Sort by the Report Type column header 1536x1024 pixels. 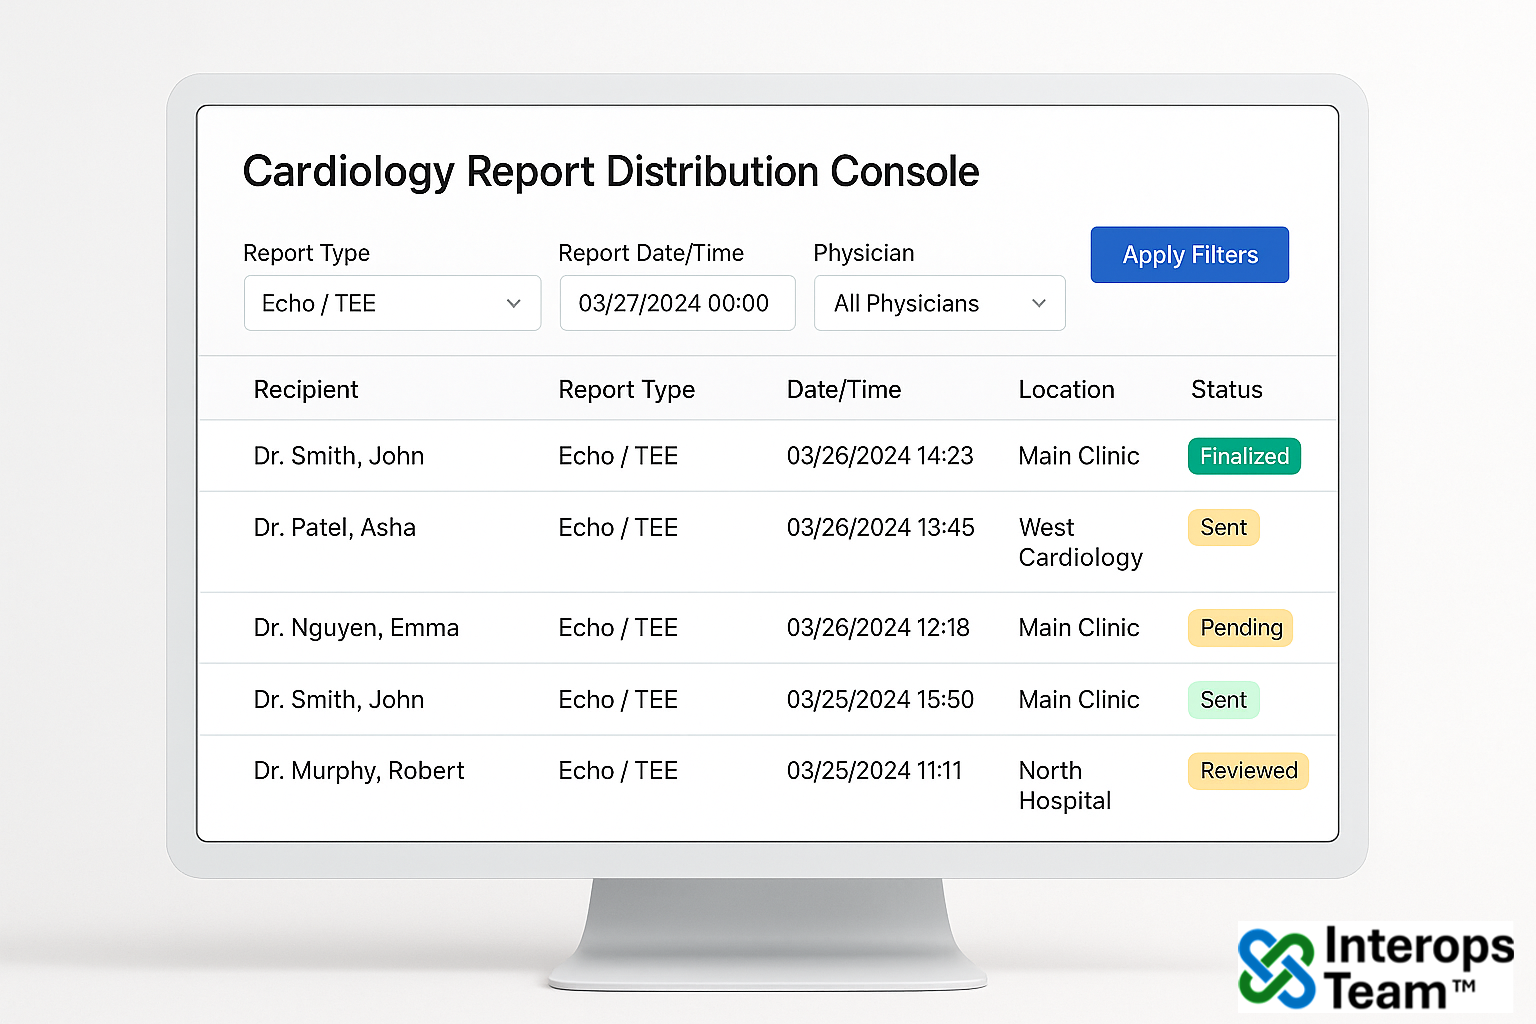pyautogui.click(x=627, y=390)
